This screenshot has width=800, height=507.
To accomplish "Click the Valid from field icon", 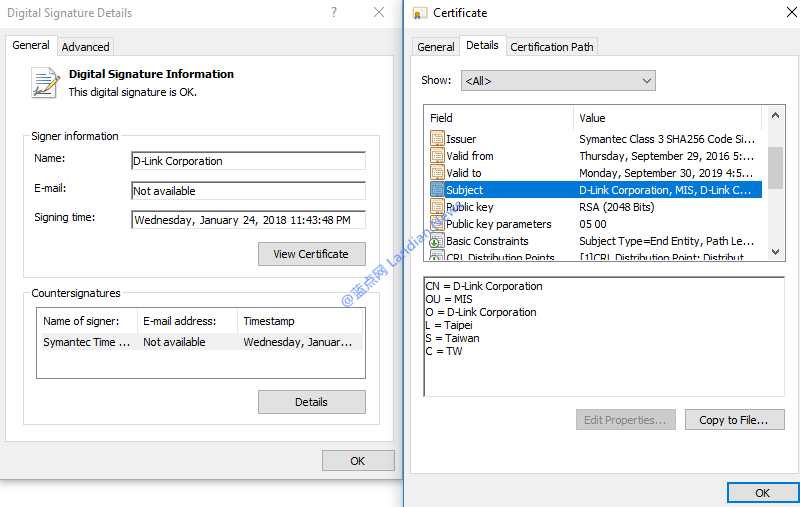I will [437, 156].
